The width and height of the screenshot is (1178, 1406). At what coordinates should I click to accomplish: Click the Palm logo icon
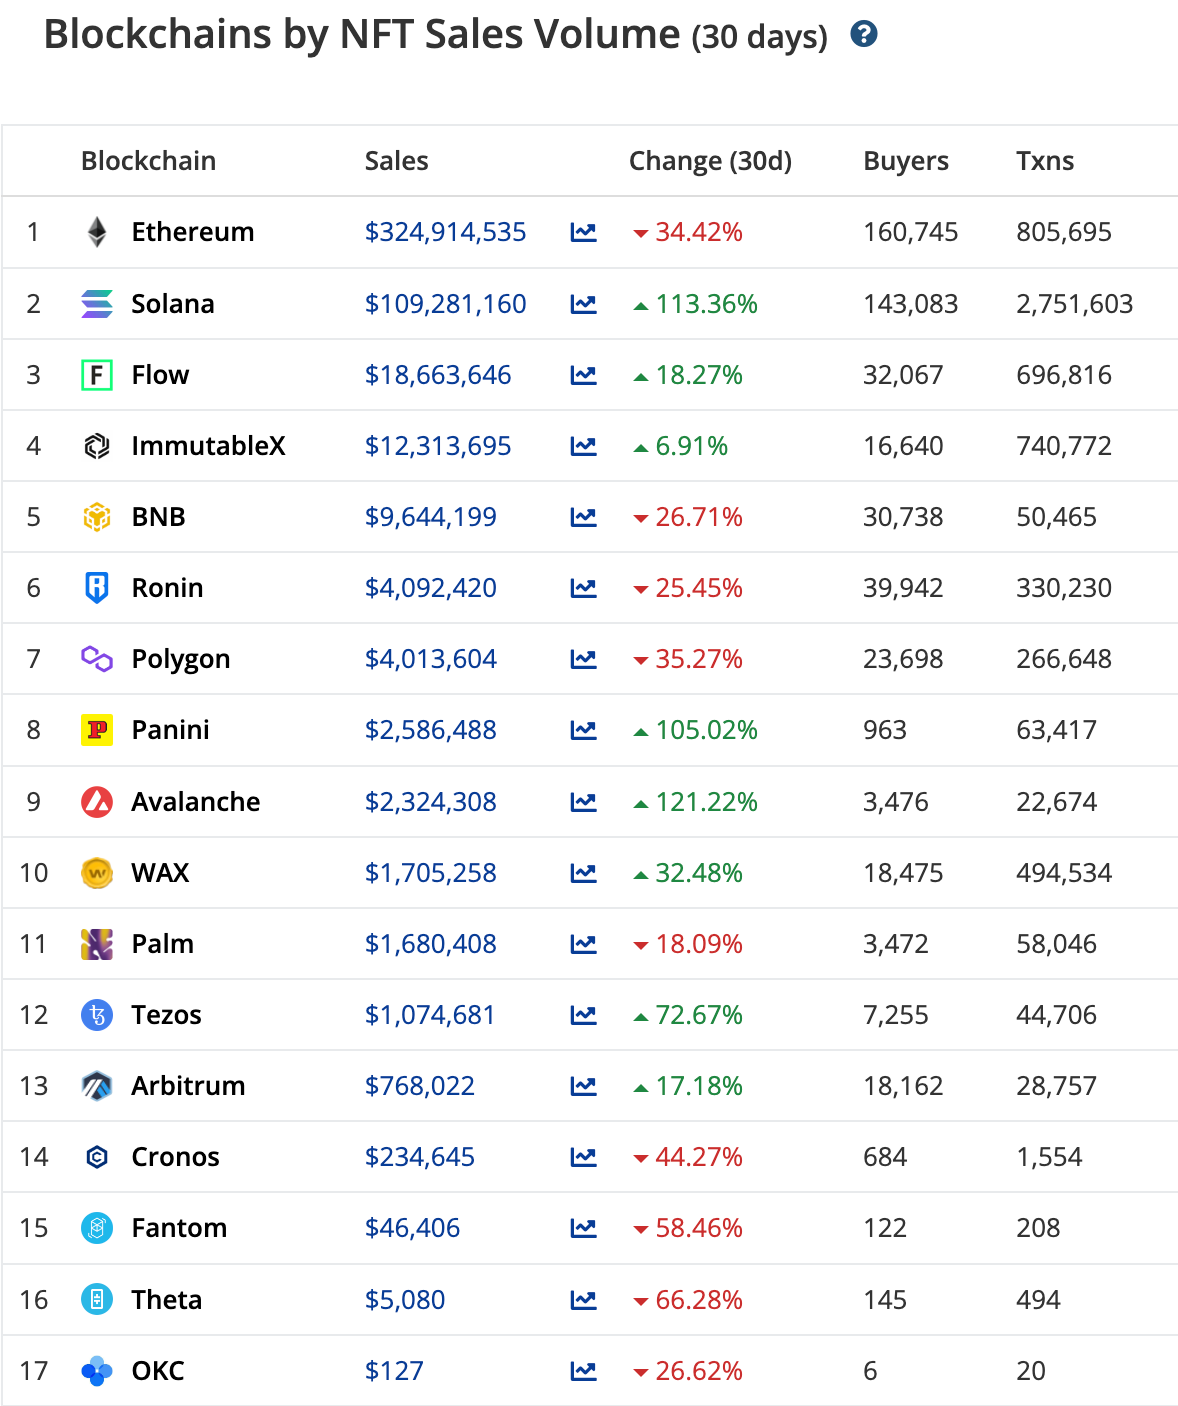pos(97,944)
